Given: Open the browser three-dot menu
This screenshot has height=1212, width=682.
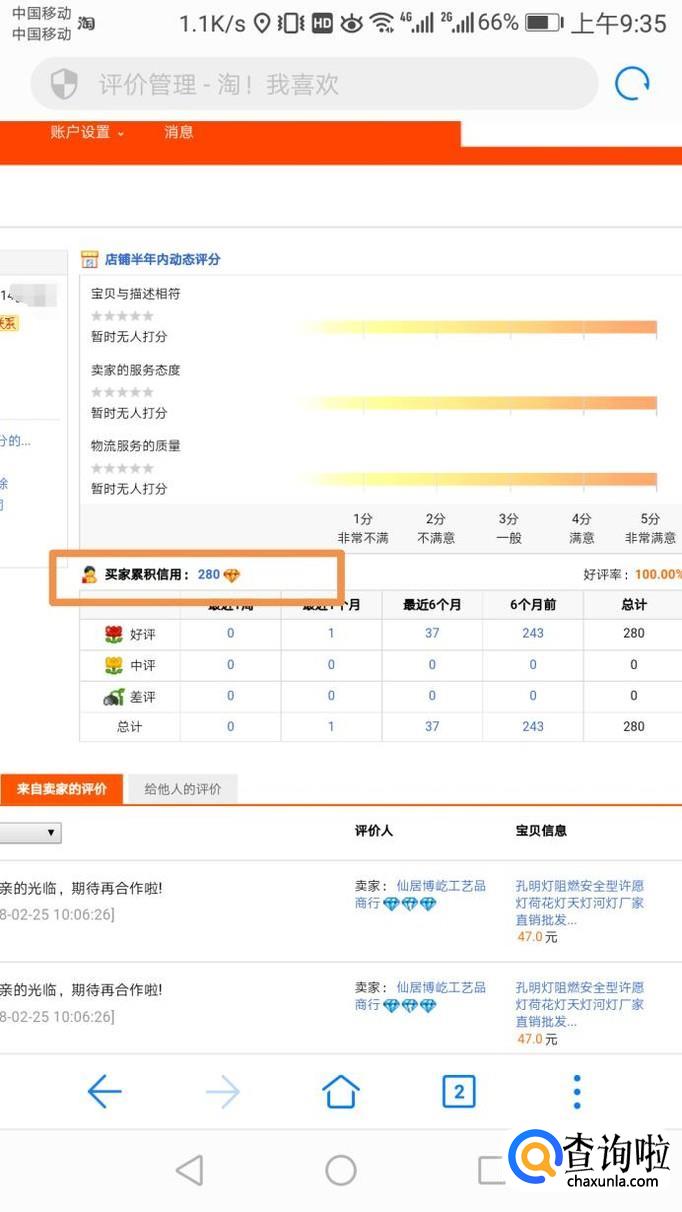Looking at the screenshot, I should pos(577,1092).
